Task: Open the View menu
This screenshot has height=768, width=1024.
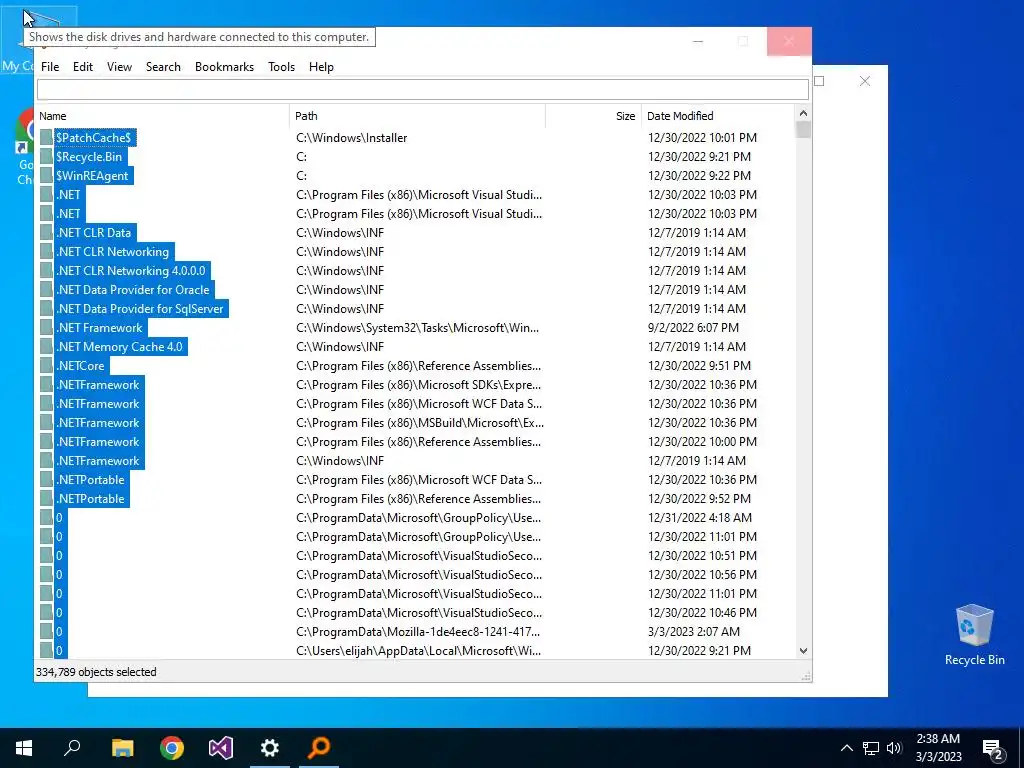Action: [x=119, y=67]
